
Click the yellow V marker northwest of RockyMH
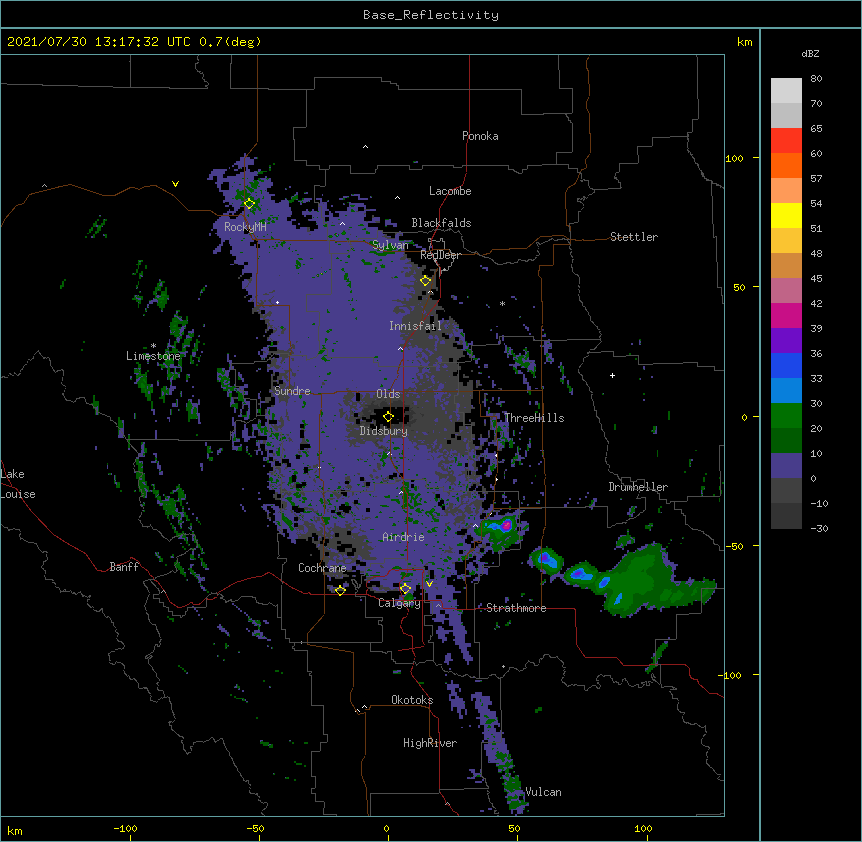(x=175, y=184)
